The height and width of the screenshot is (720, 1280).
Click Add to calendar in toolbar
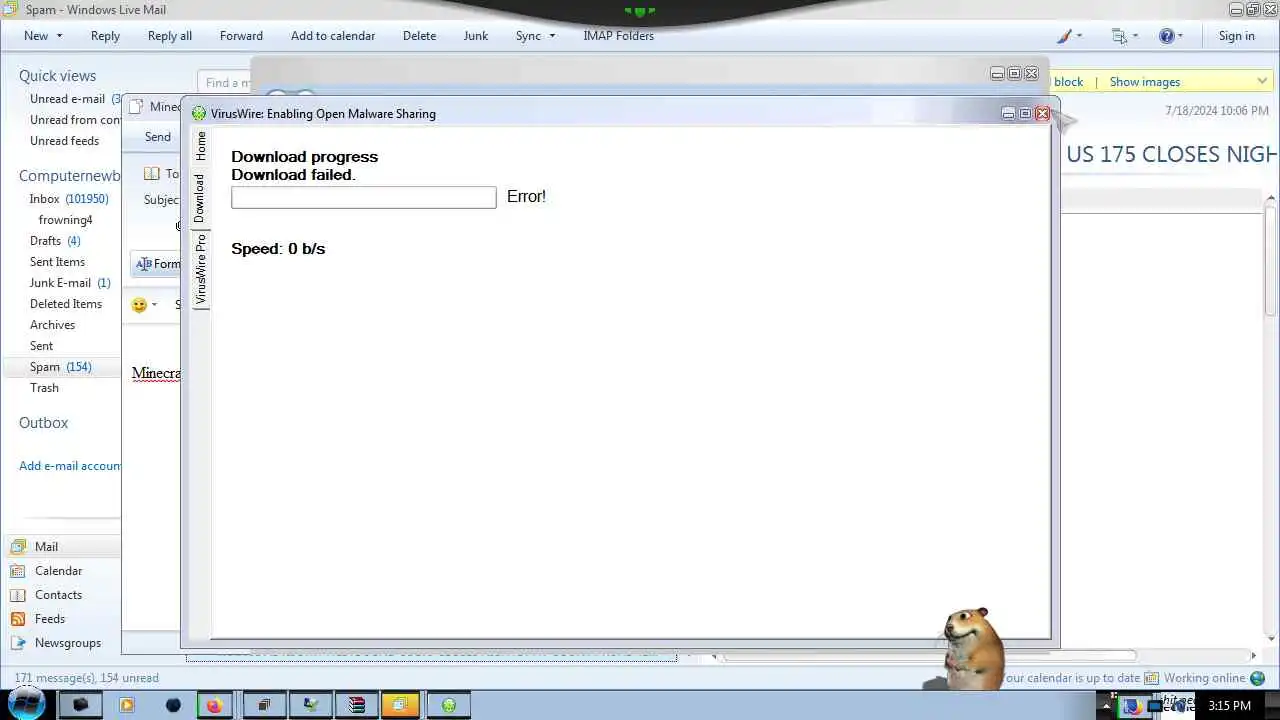pos(333,36)
